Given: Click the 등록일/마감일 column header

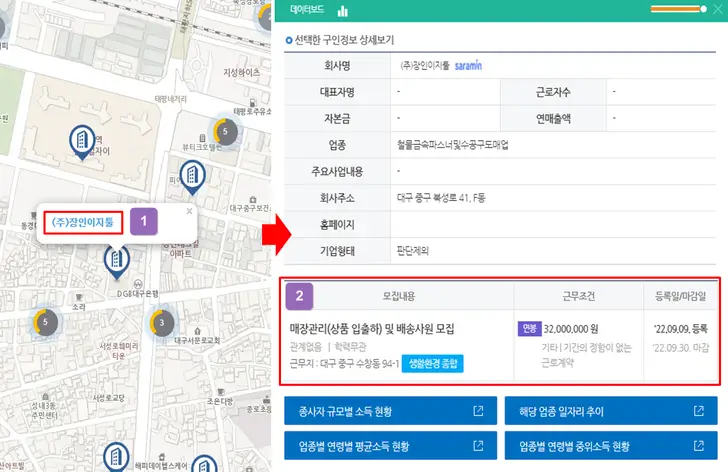Looking at the screenshot, I should coord(680,296).
